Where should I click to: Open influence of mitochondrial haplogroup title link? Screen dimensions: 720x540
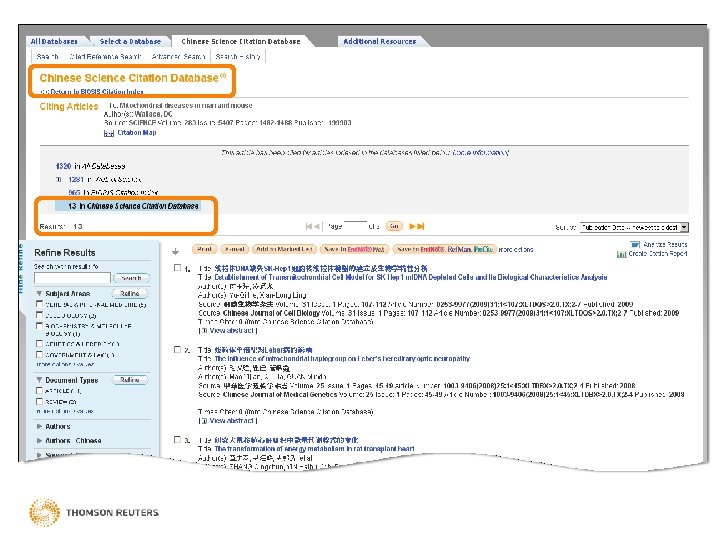click(342, 359)
